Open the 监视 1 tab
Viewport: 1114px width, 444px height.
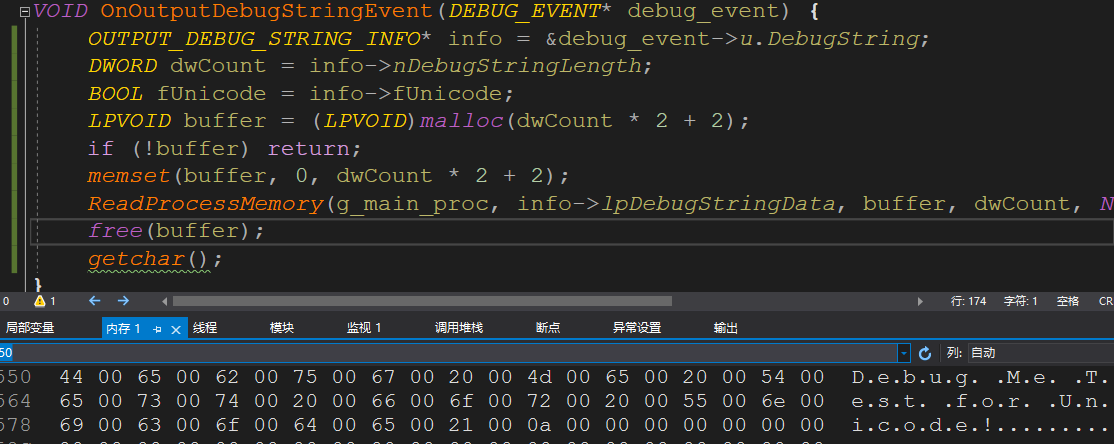click(x=364, y=327)
